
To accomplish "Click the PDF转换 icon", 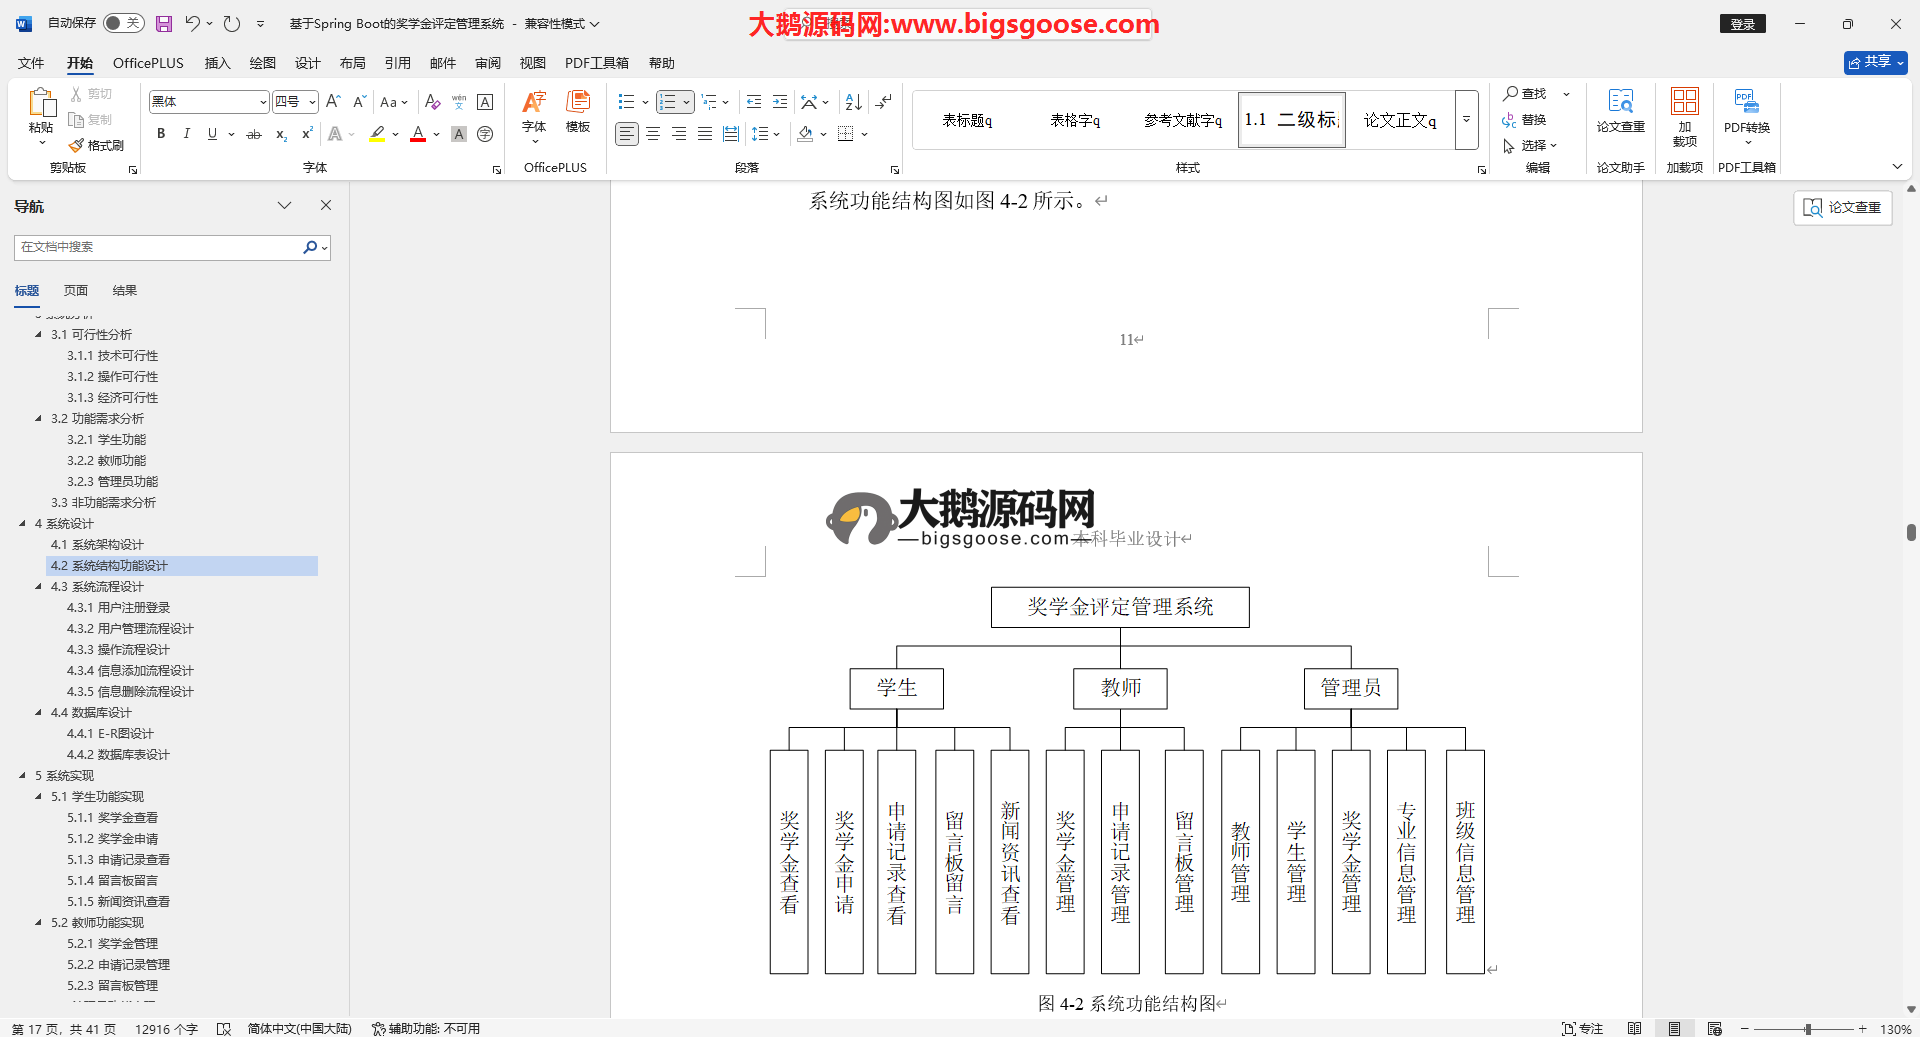I will [x=1746, y=111].
